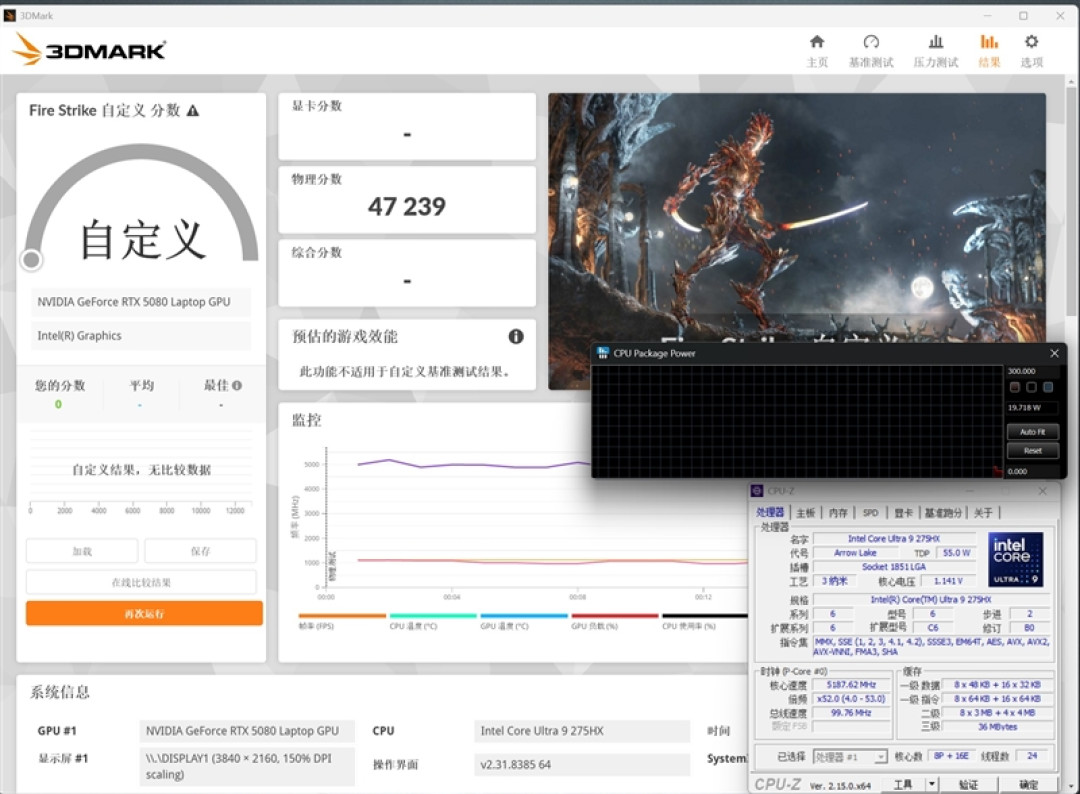1080x794 pixels.
Task: Click Reset in CPU Package Power
Action: [1032, 450]
